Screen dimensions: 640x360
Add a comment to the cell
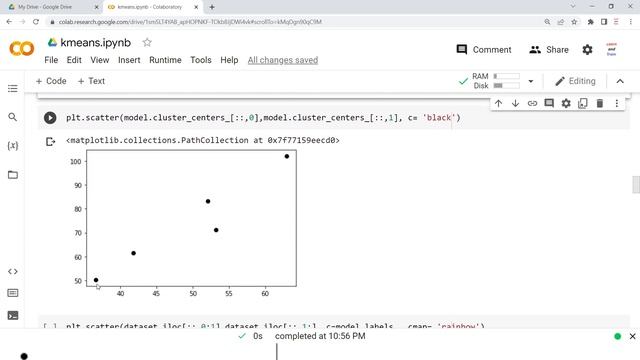point(549,103)
